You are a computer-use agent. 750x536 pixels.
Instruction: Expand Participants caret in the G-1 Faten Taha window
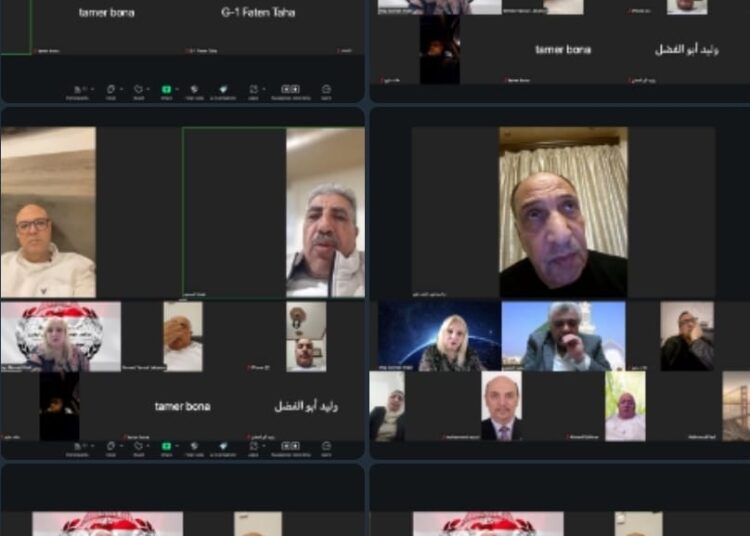92,89
